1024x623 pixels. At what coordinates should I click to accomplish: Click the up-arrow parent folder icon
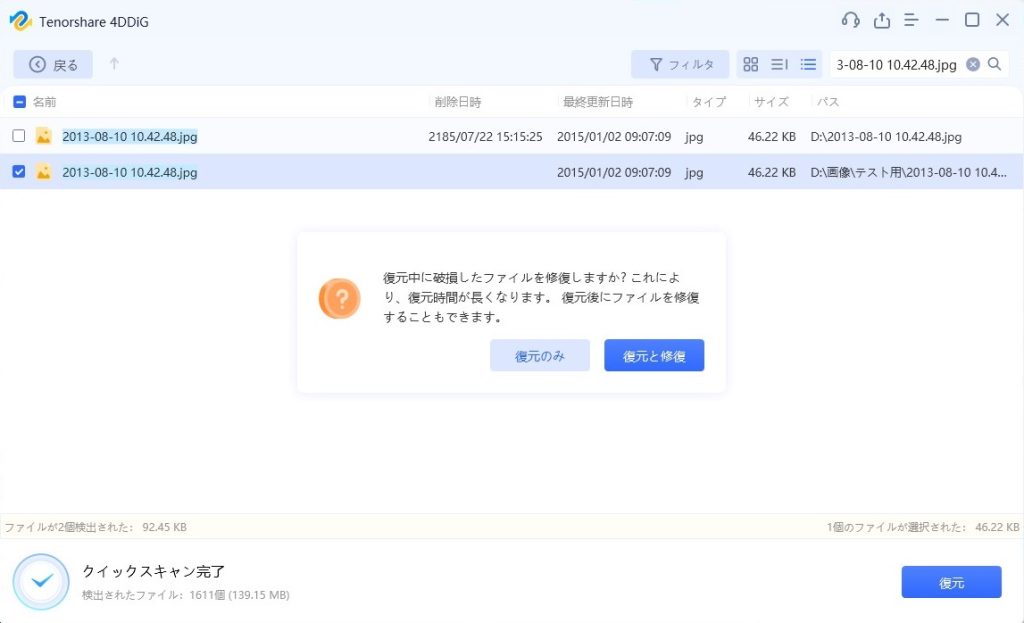pyautogui.click(x=114, y=64)
